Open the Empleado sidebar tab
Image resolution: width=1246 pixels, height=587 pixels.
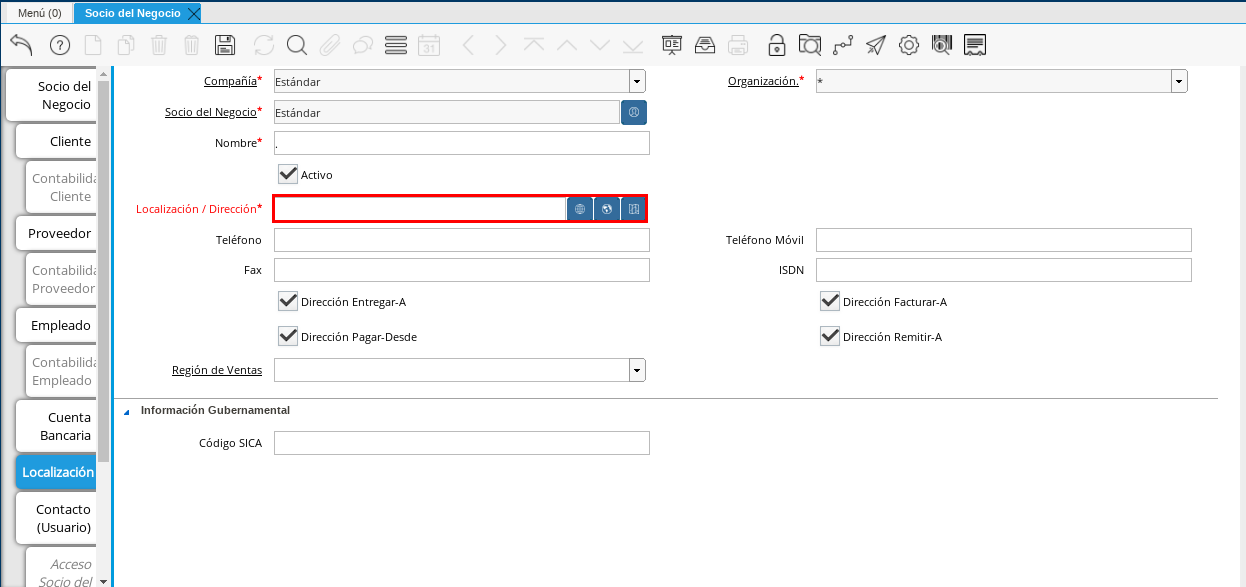click(x=57, y=325)
